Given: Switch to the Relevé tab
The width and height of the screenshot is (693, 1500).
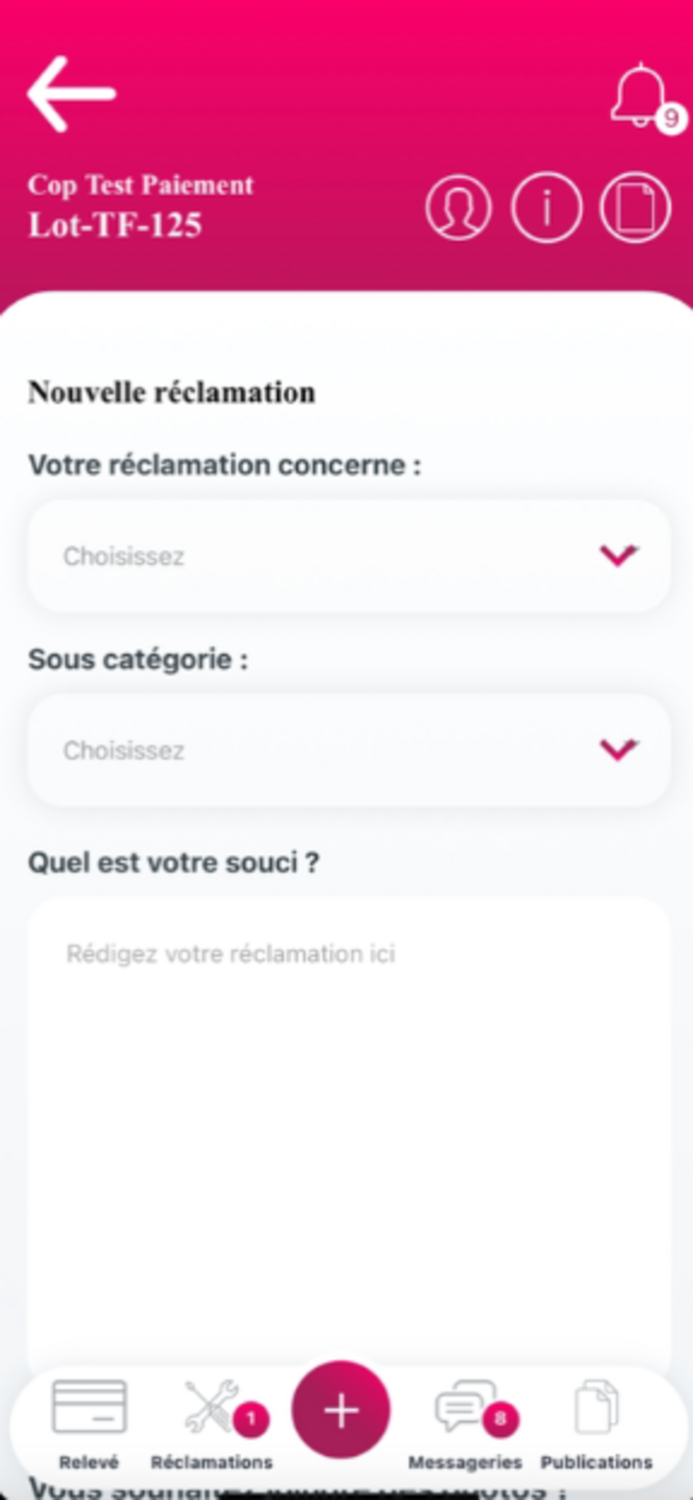Looking at the screenshot, I should (89, 1461).
